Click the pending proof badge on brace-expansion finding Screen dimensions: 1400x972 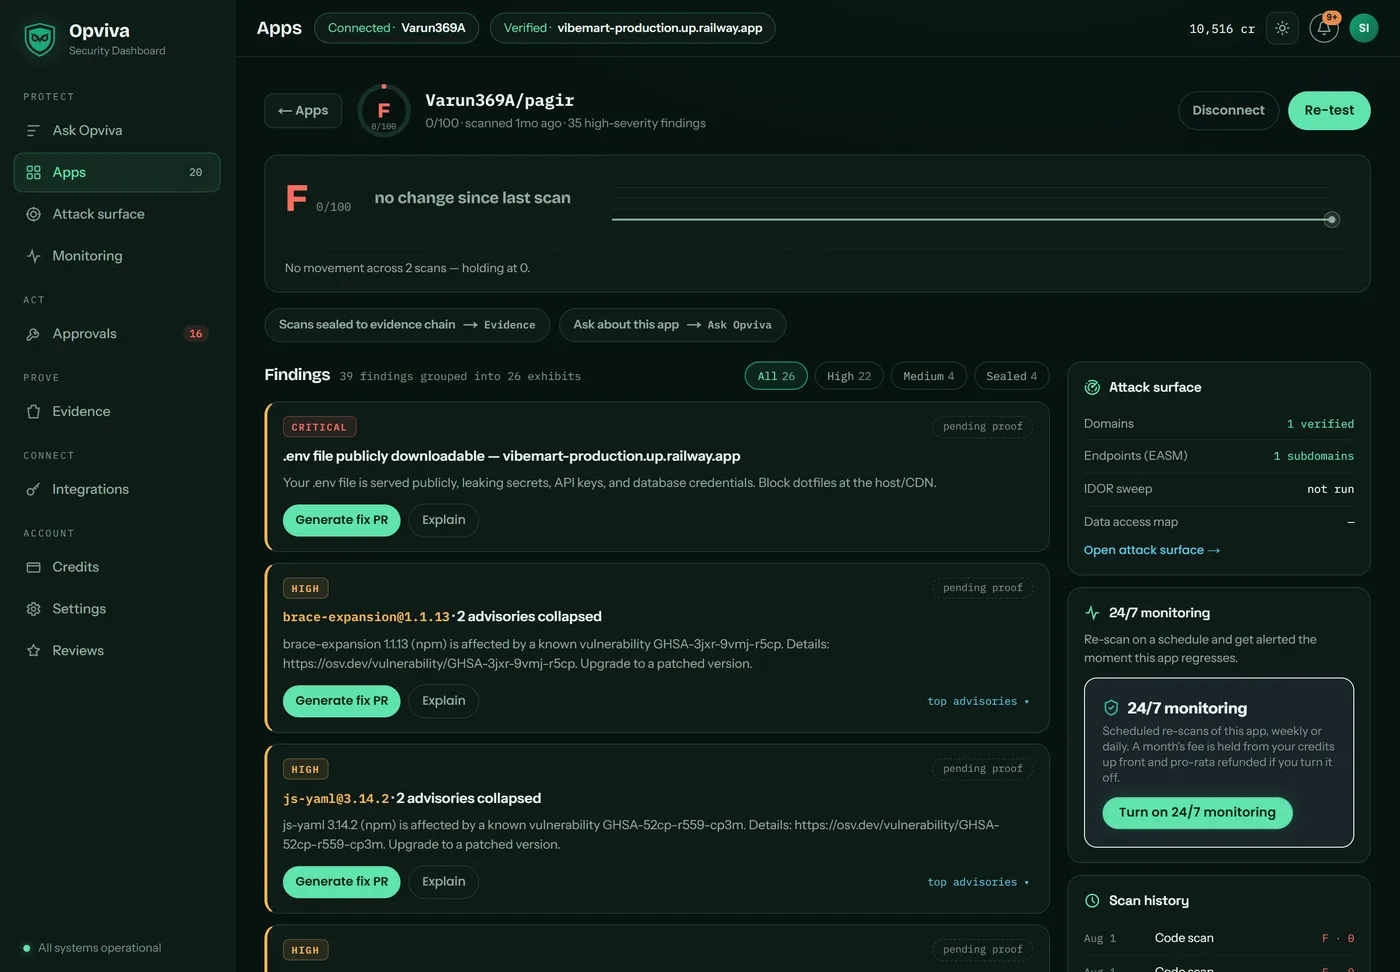(x=982, y=588)
